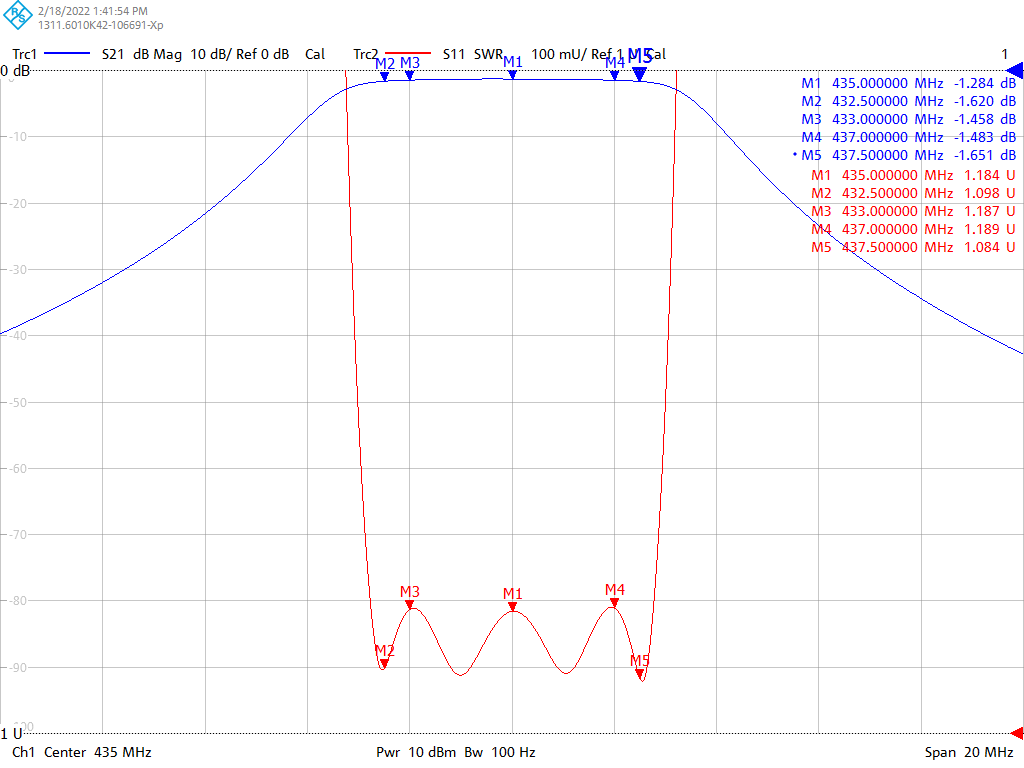Click the marker readout row 1.187 U
This screenshot has width=1024, height=768.
tap(913, 212)
